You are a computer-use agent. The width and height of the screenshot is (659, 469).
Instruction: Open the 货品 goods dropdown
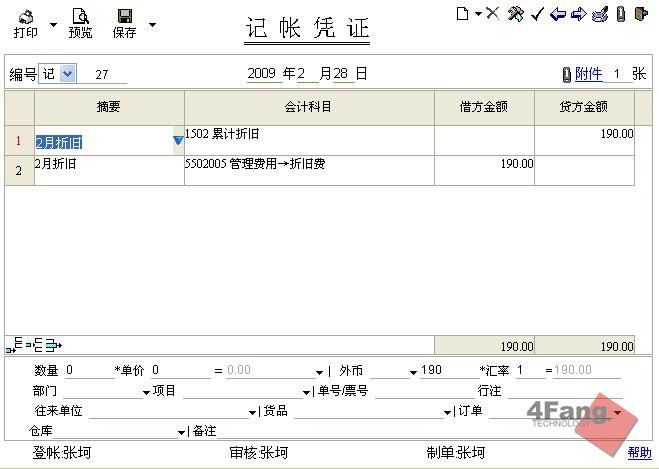point(448,413)
